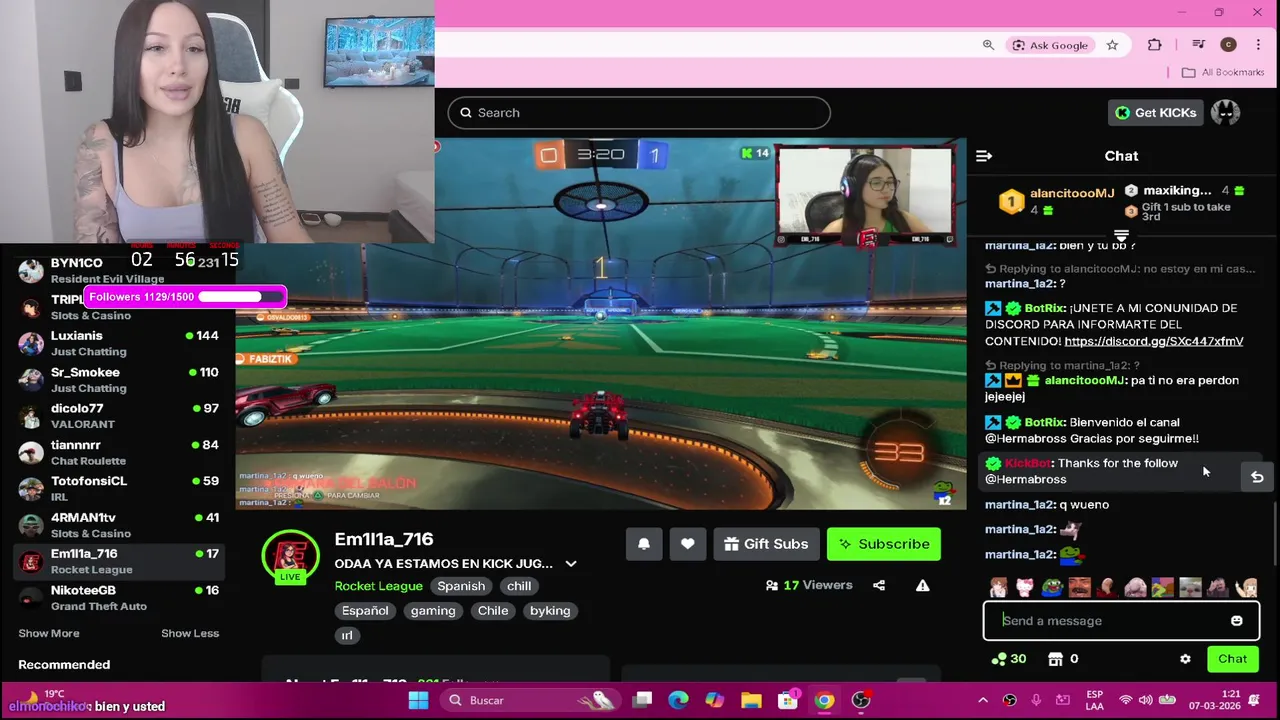Click Get KICKs button
The width and height of the screenshot is (1280, 720).
pyautogui.click(x=1155, y=113)
